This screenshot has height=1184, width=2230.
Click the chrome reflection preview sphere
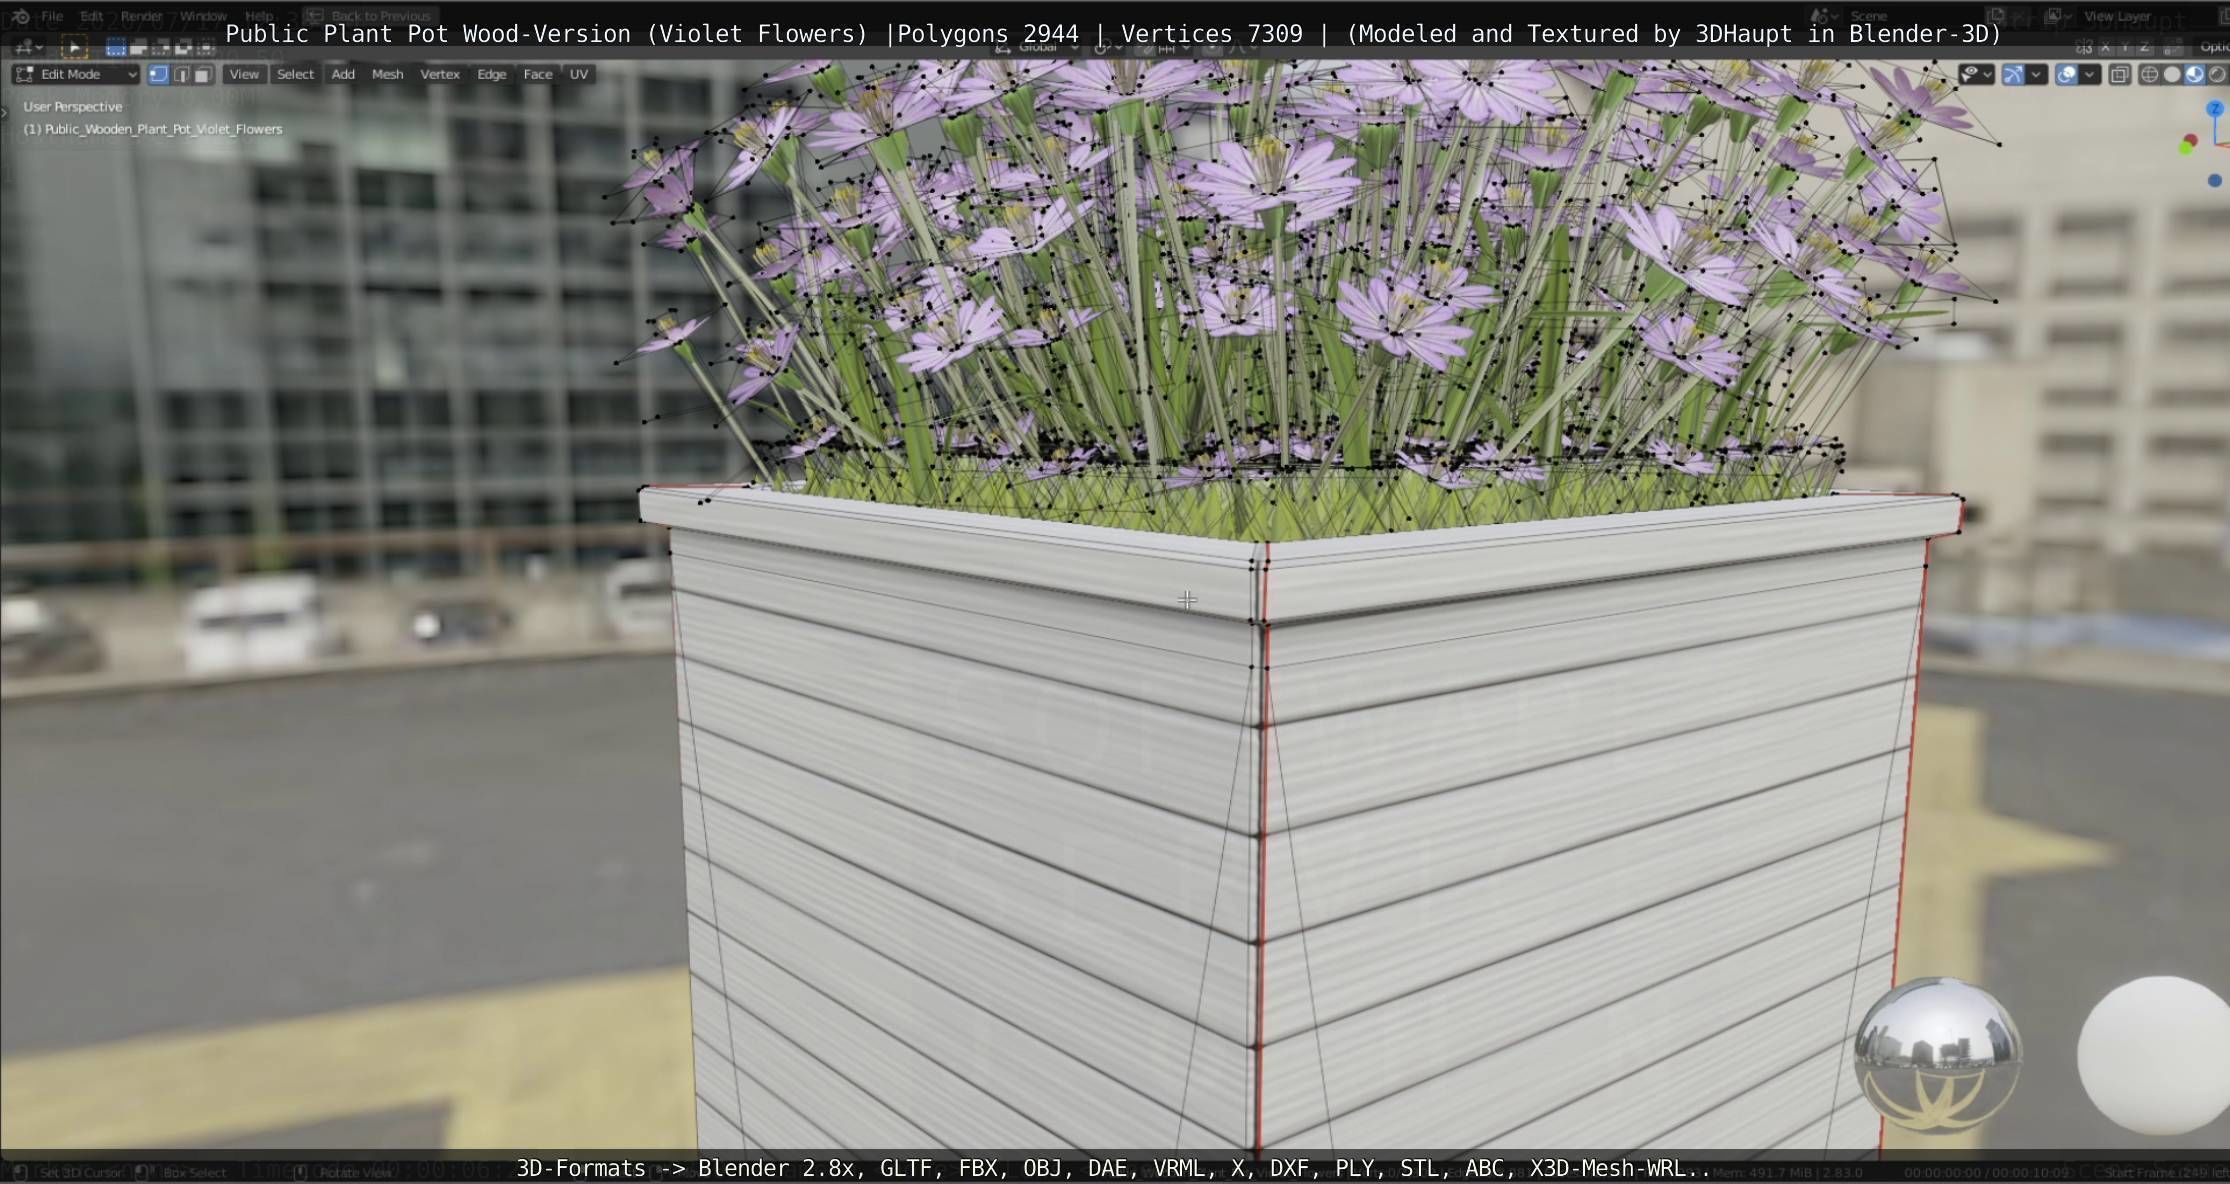[x=1938, y=1056]
